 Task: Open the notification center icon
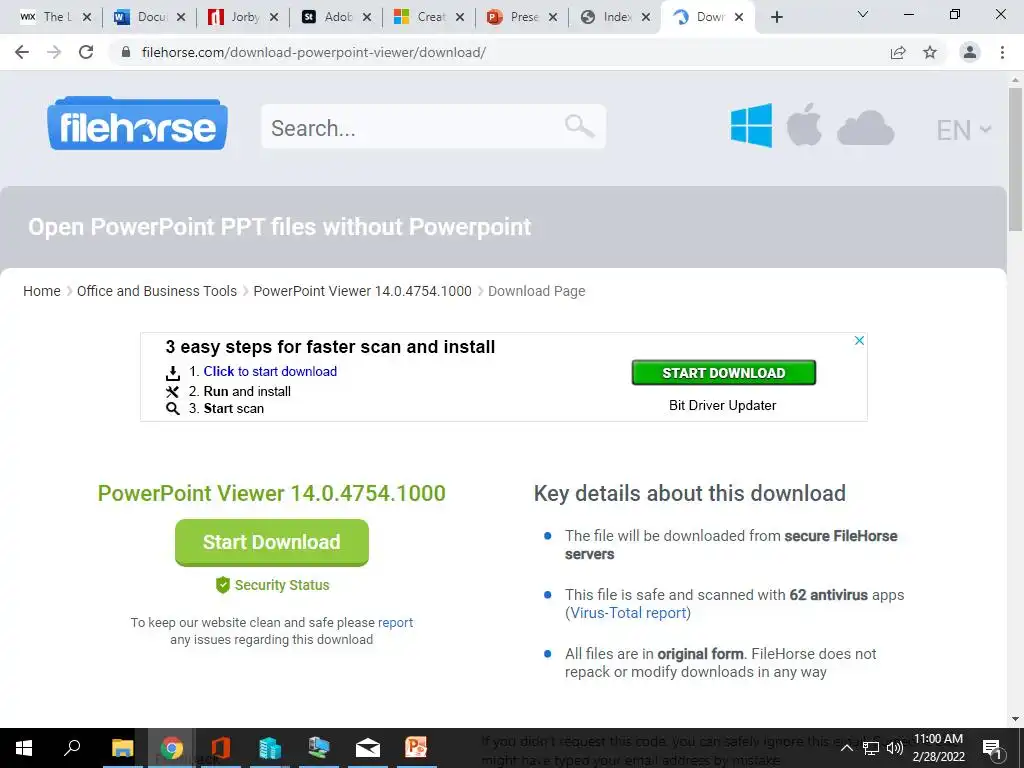pos(992,748)
